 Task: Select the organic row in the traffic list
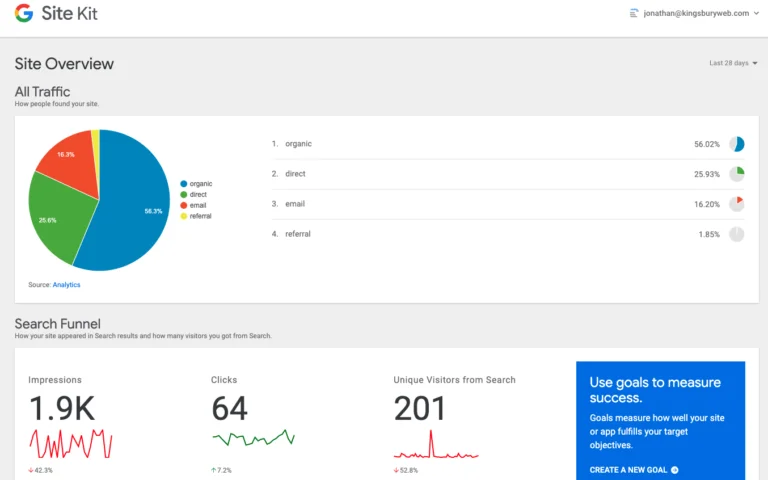click(x=508, y=144)
